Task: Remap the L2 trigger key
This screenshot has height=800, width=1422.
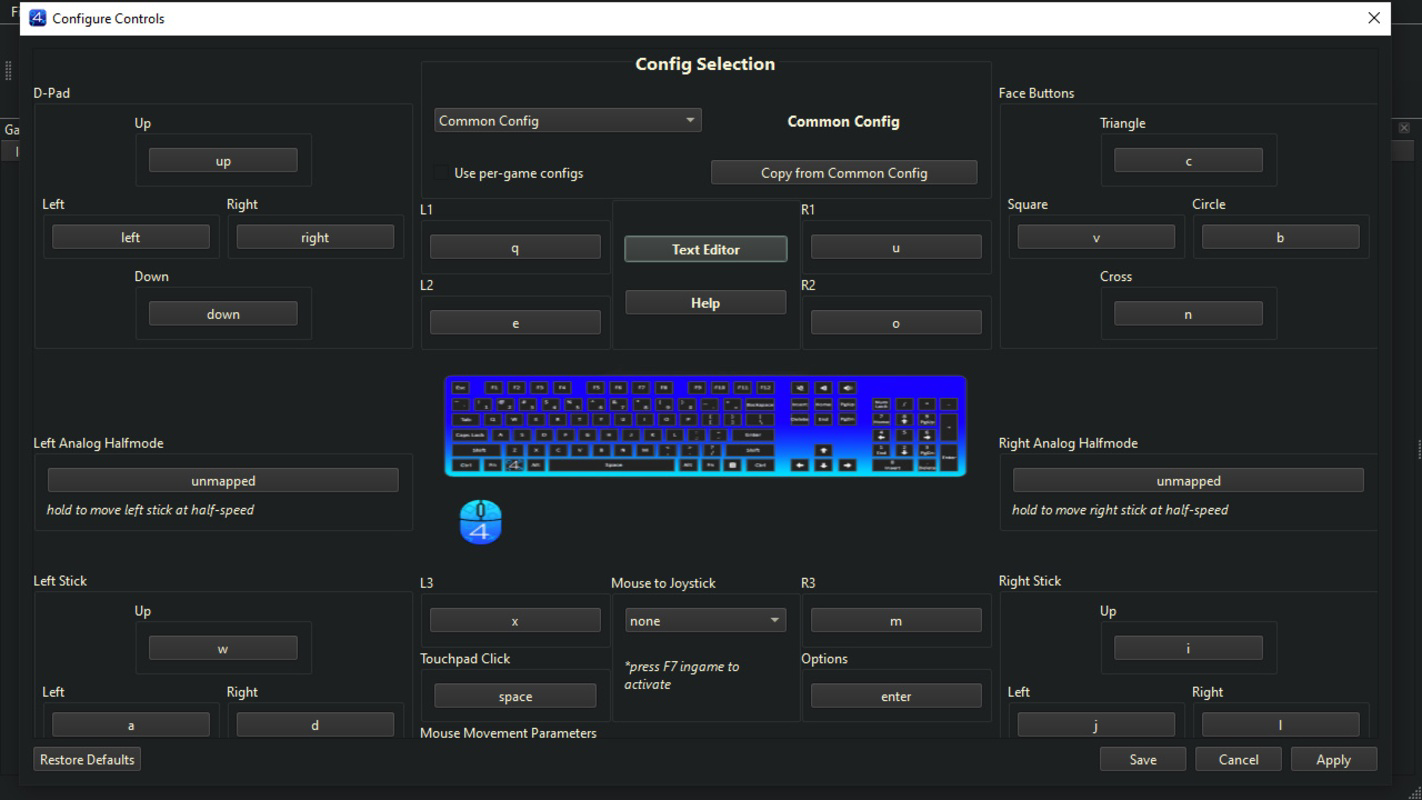Action: coord(515,323)
